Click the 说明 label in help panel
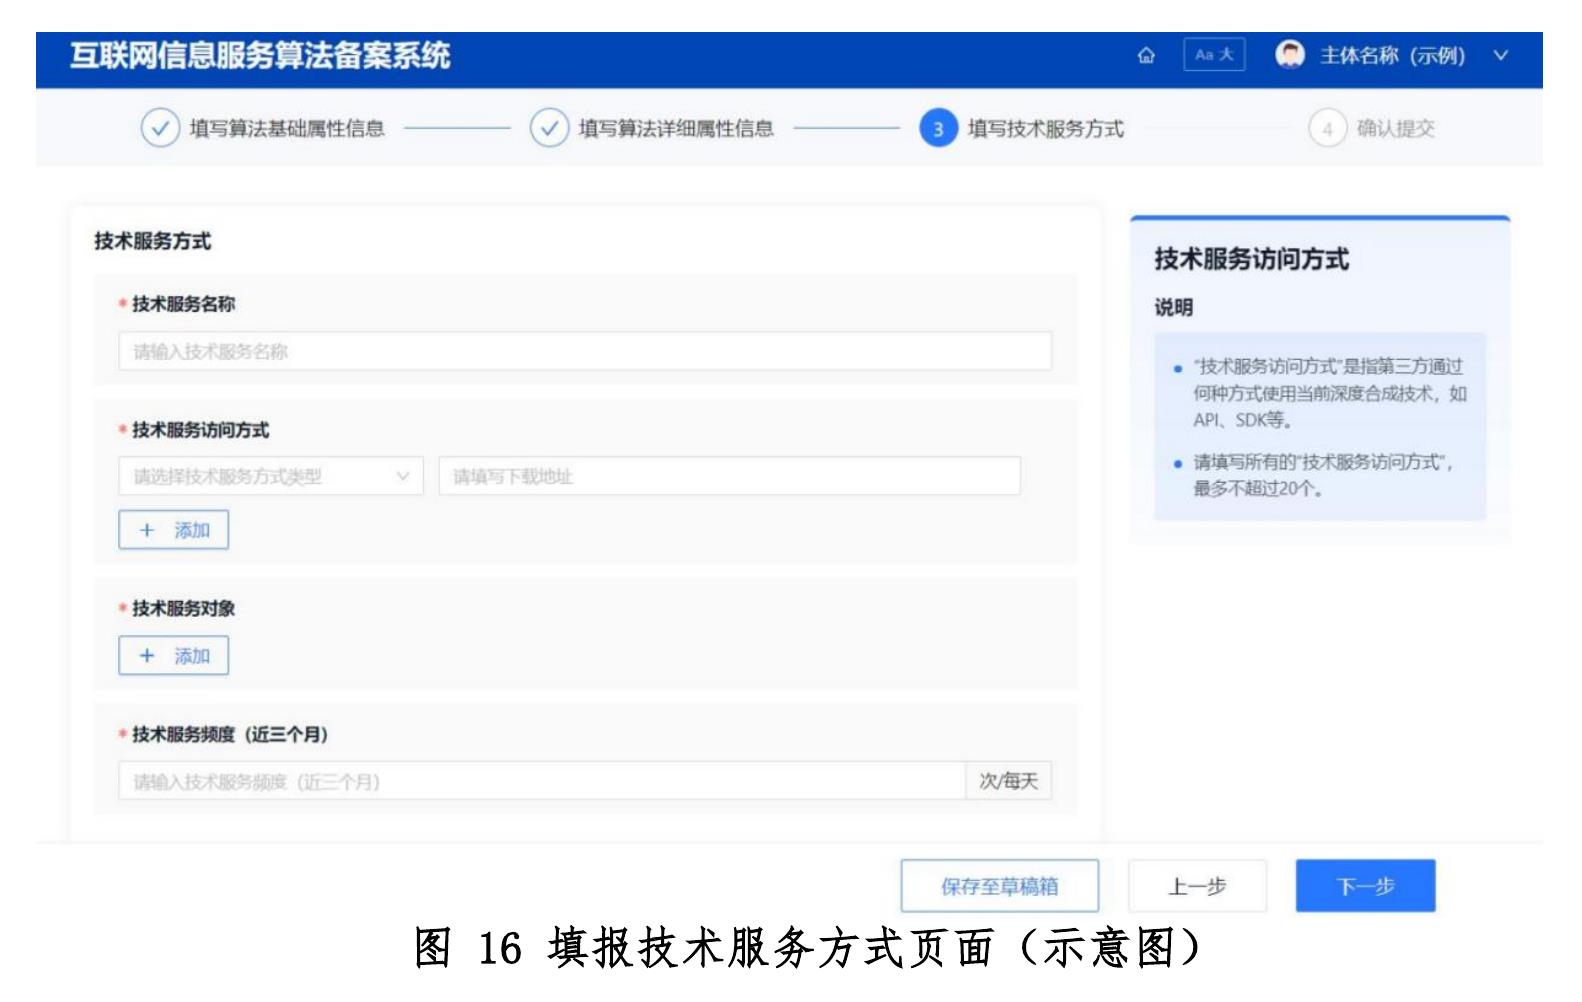The height and width of the screenshot is (1002, 1582). click(x=1173, y=307)
